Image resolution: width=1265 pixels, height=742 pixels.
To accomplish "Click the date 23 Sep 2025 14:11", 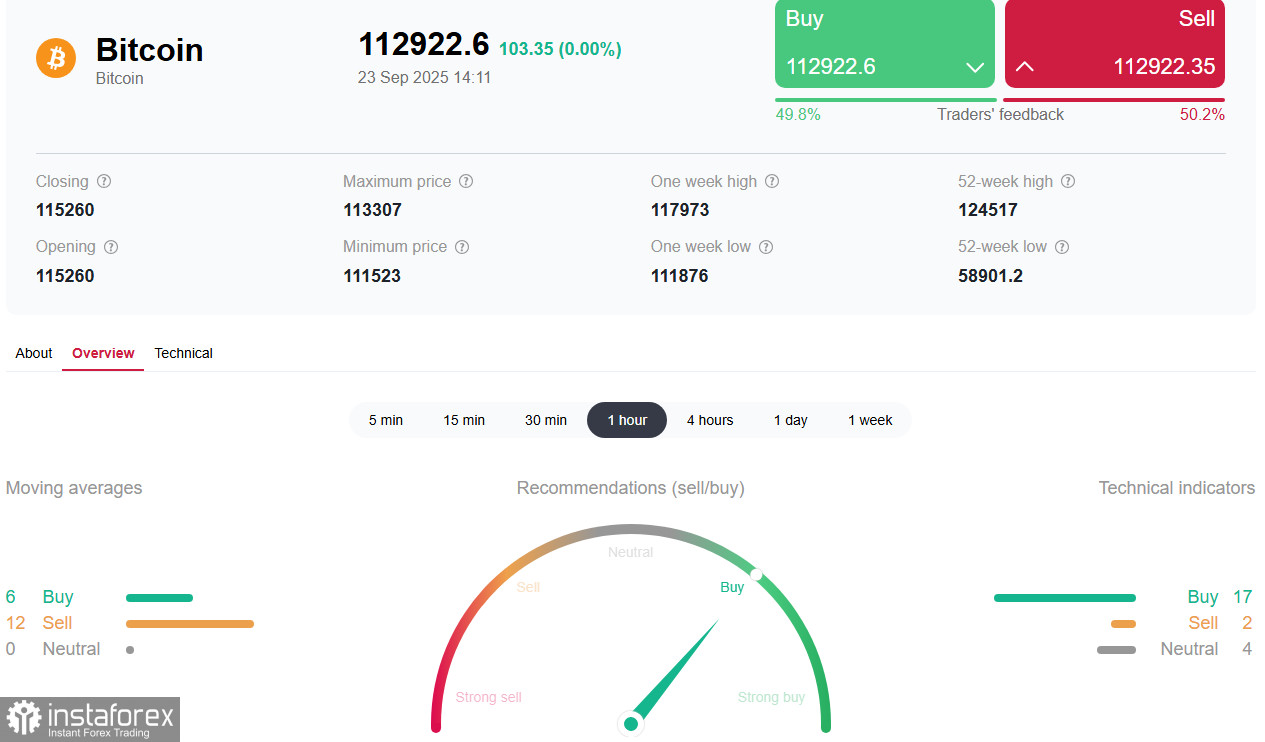I will (x=425, y=78).
